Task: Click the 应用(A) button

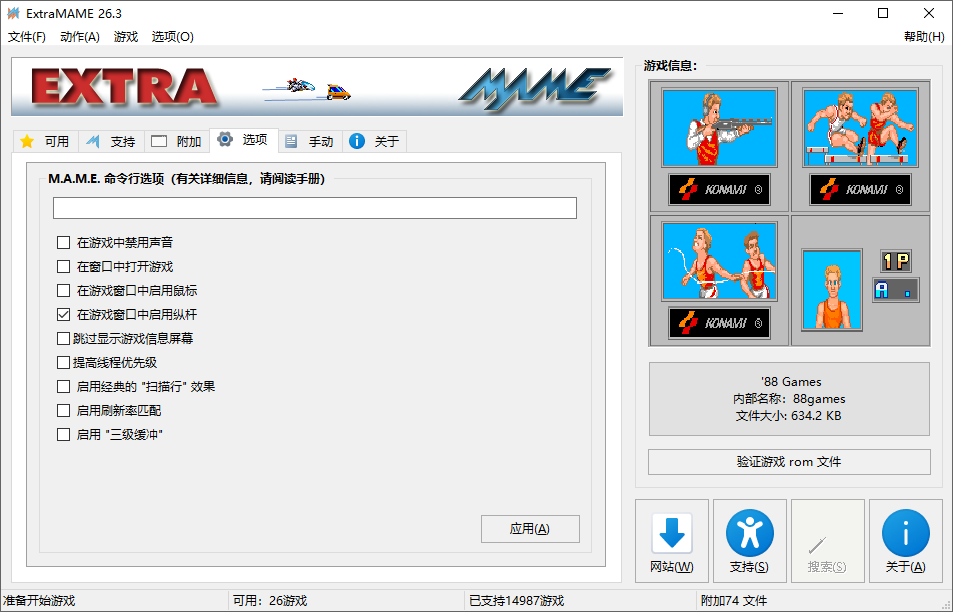Action: click(x=530, y=529)
